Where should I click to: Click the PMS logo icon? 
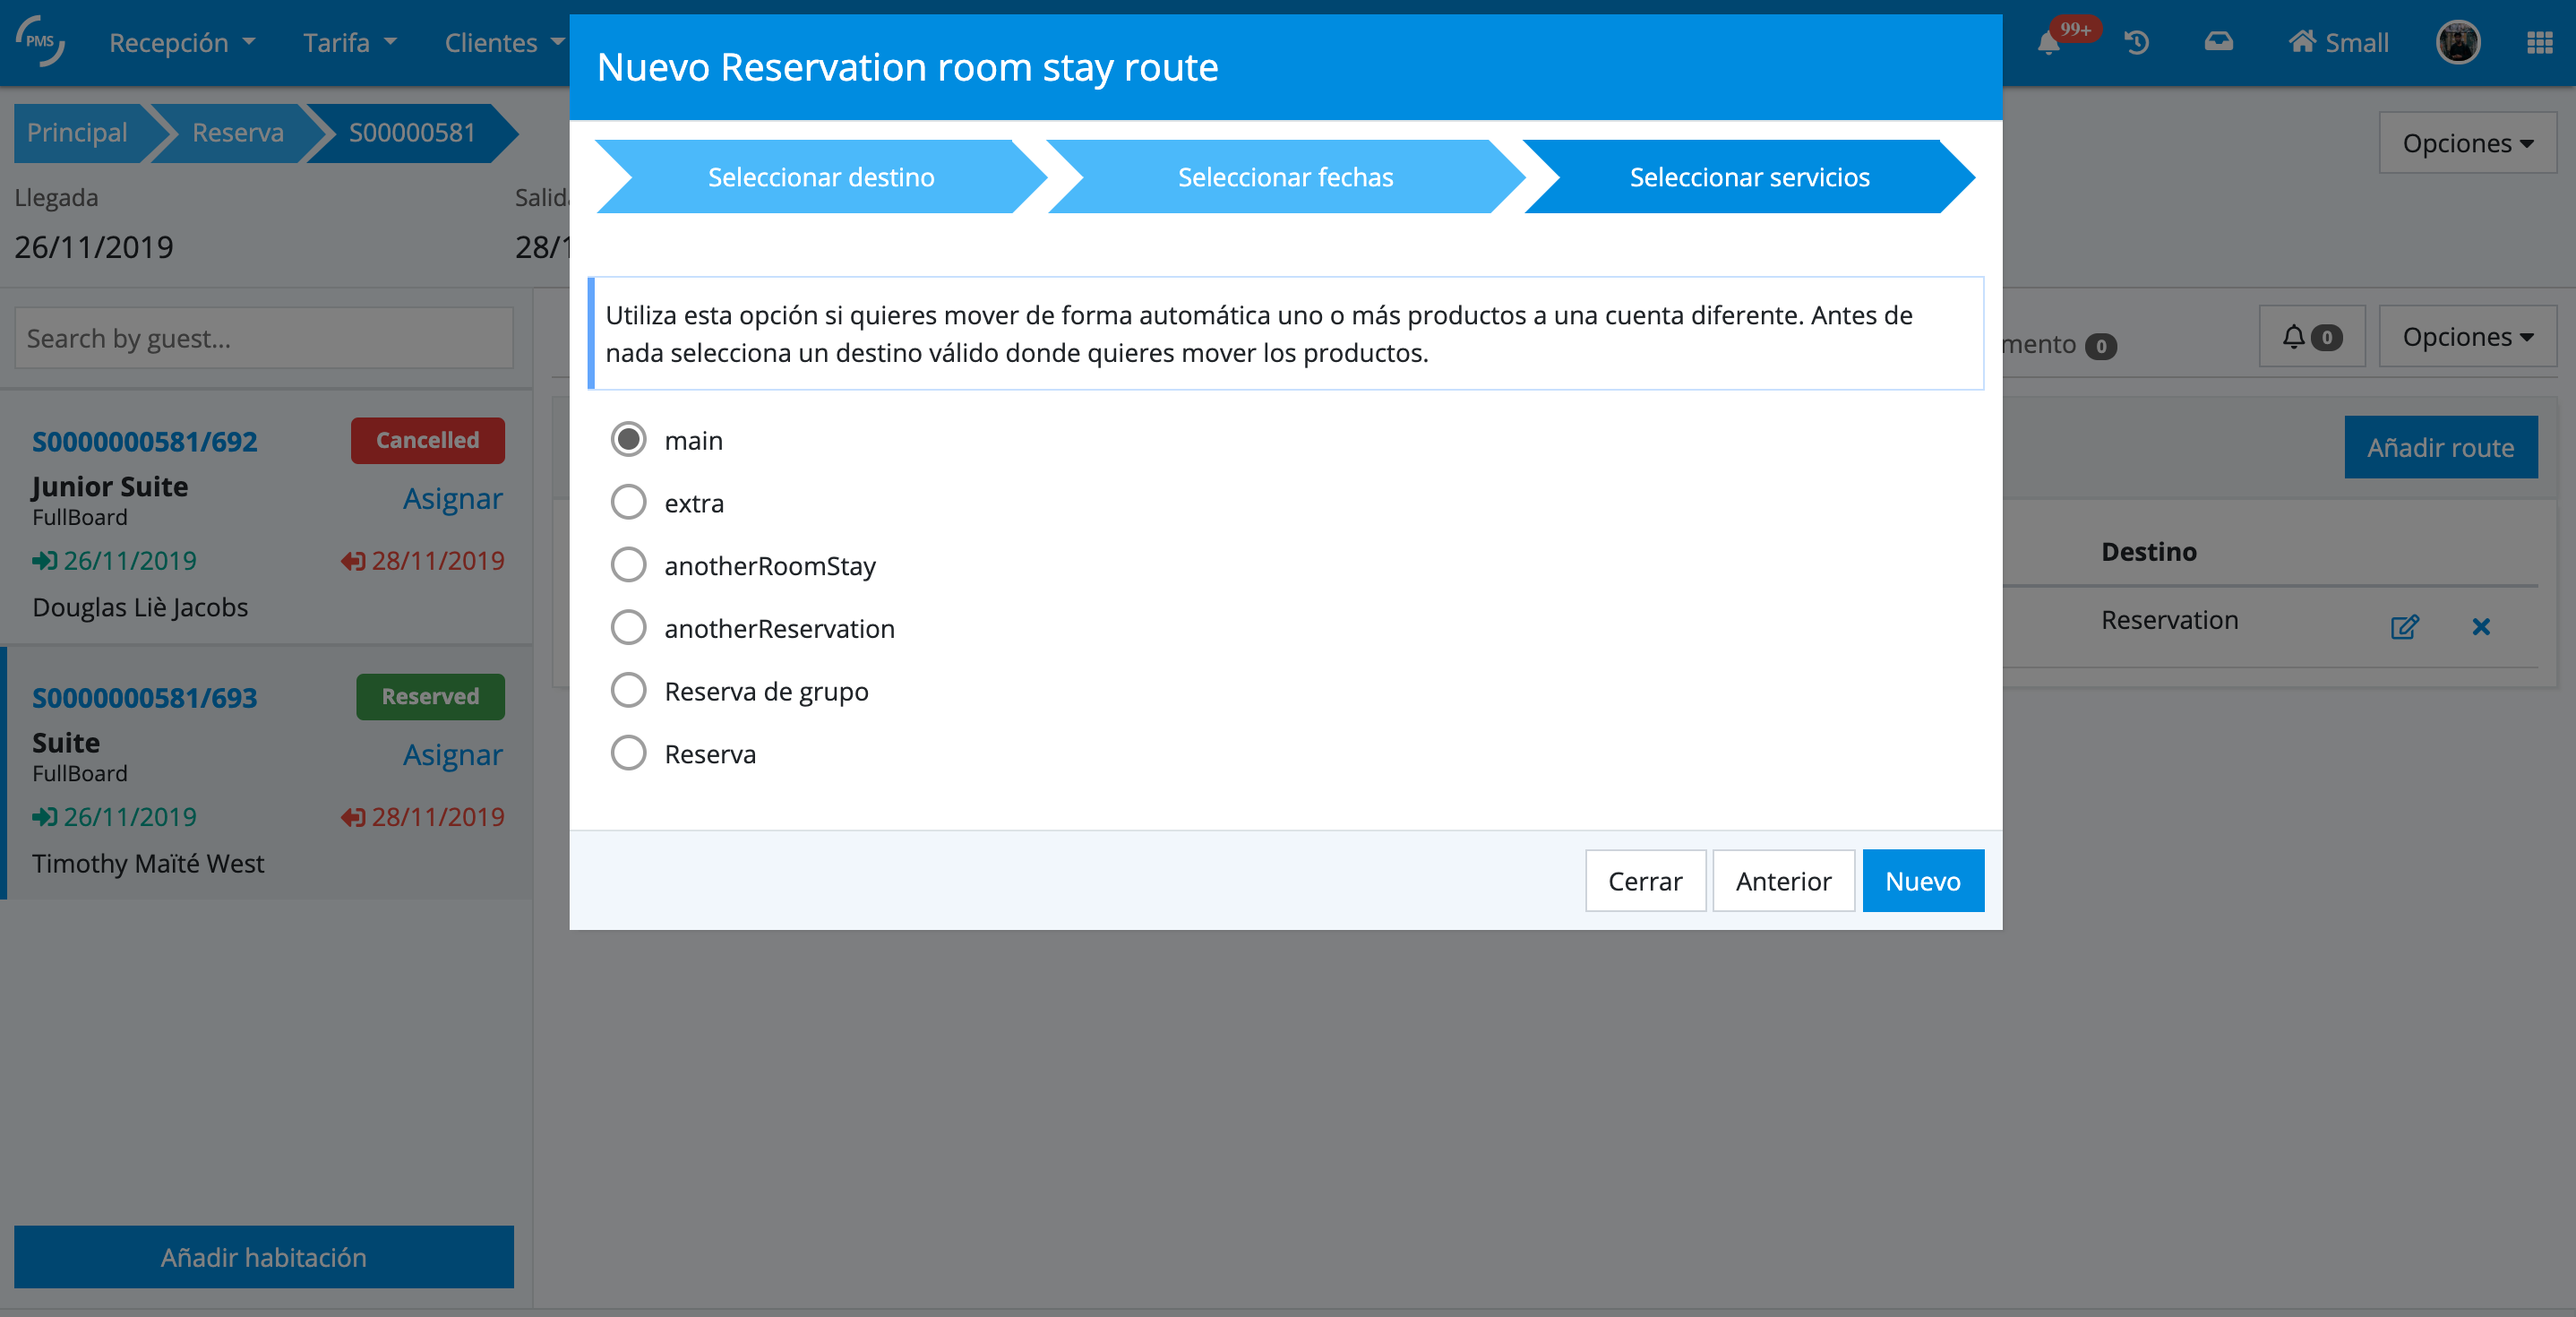(x=40, y=41)
